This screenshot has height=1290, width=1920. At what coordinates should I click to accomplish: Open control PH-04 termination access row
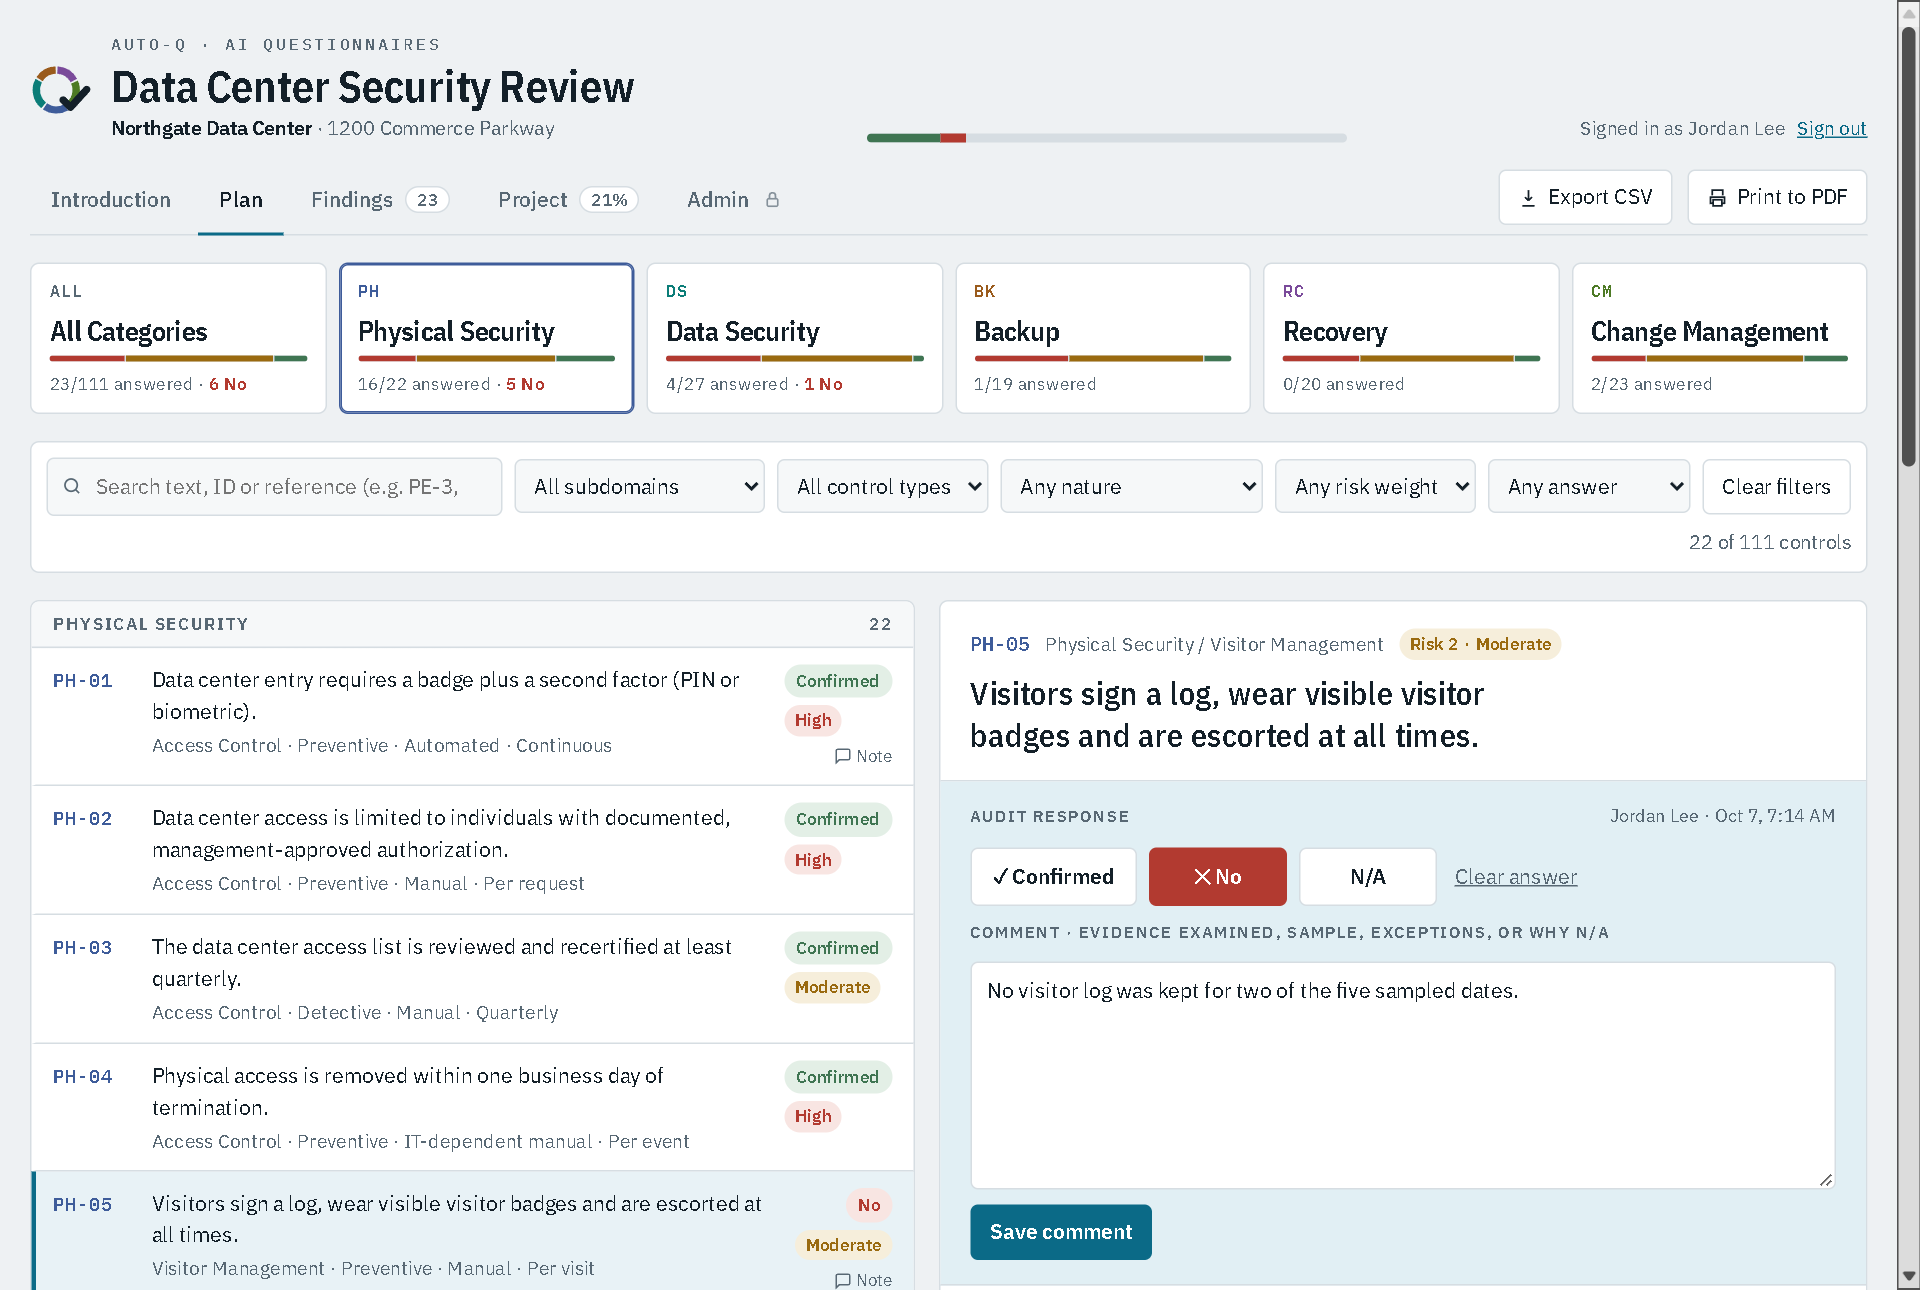(x=472, y=1108)
